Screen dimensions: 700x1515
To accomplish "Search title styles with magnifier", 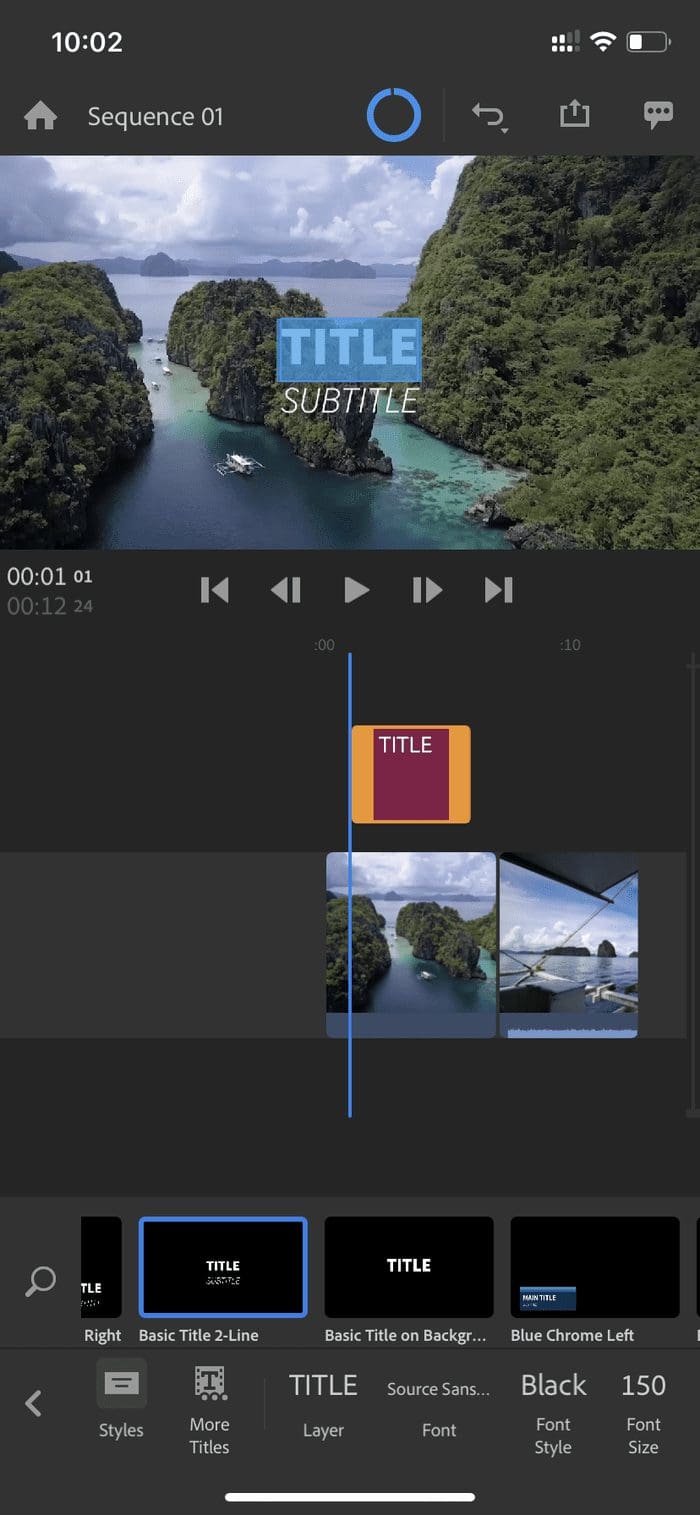I will (40, 1281).
